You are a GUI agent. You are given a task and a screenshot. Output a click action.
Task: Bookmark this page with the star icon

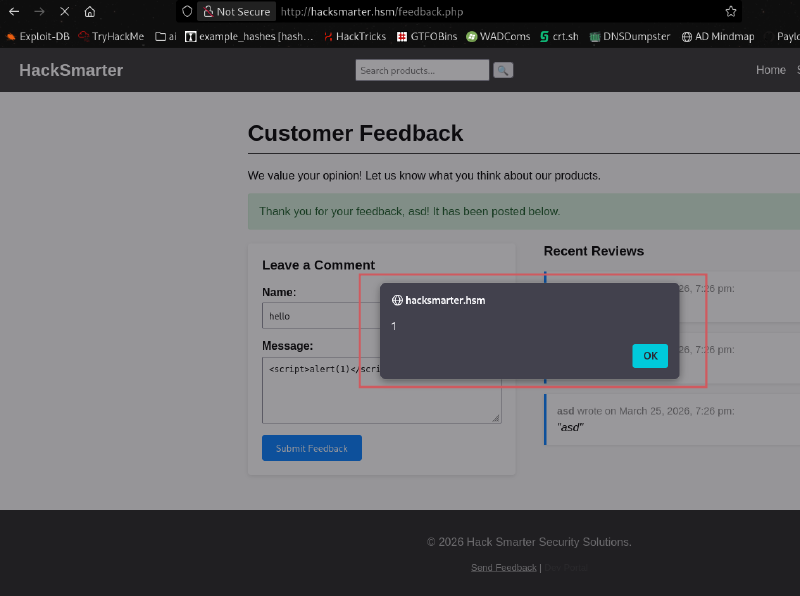pos(731,11)
